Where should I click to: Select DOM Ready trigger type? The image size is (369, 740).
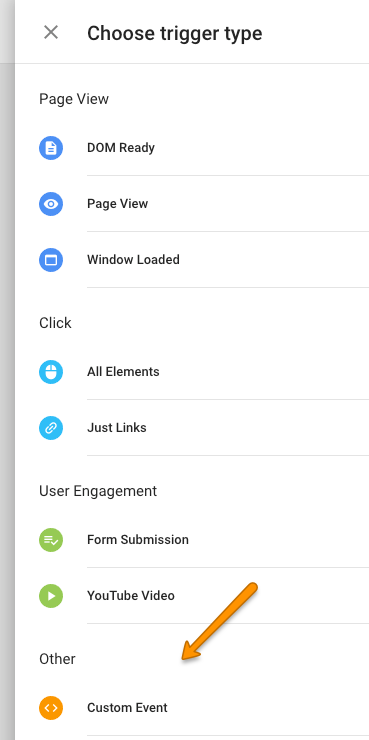[204, 148]
